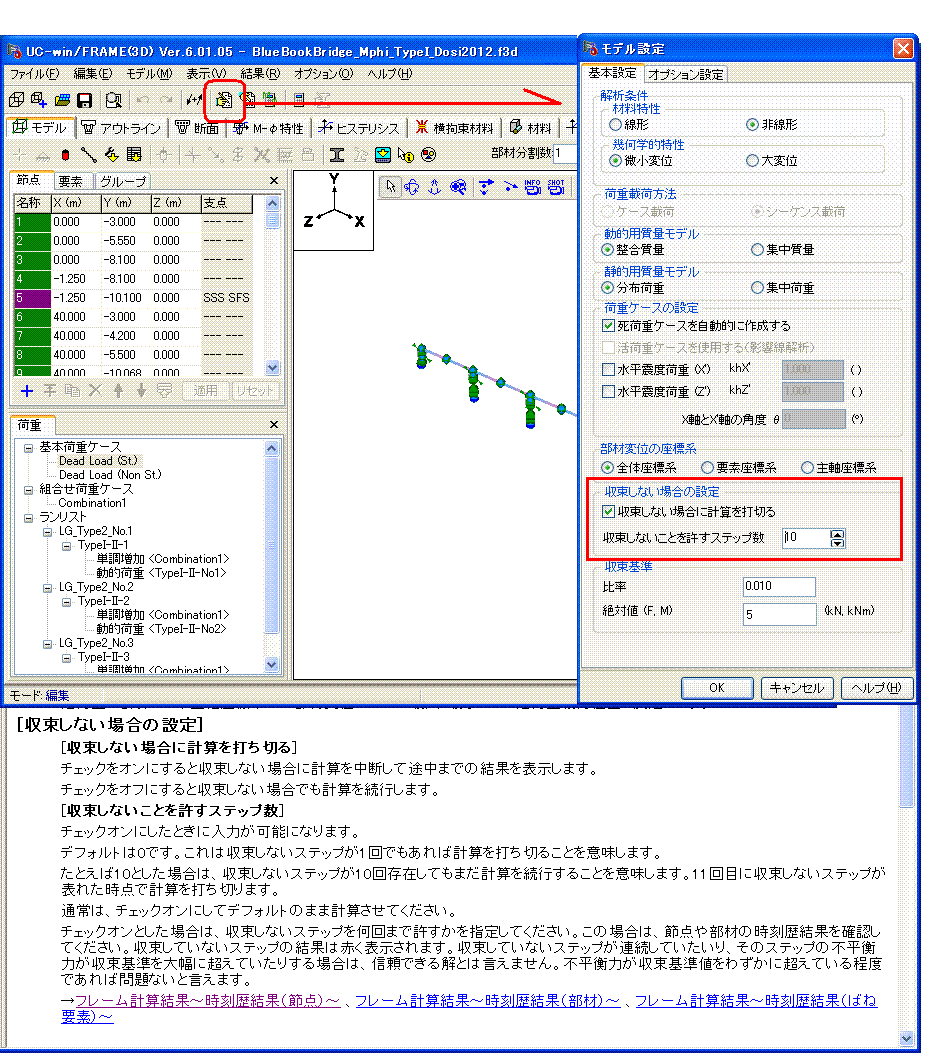This screenshot has width=929, height=1055.
Task: Increment the 収束しないことを許すステップ数 spinner
Action: tap(837, 534)
